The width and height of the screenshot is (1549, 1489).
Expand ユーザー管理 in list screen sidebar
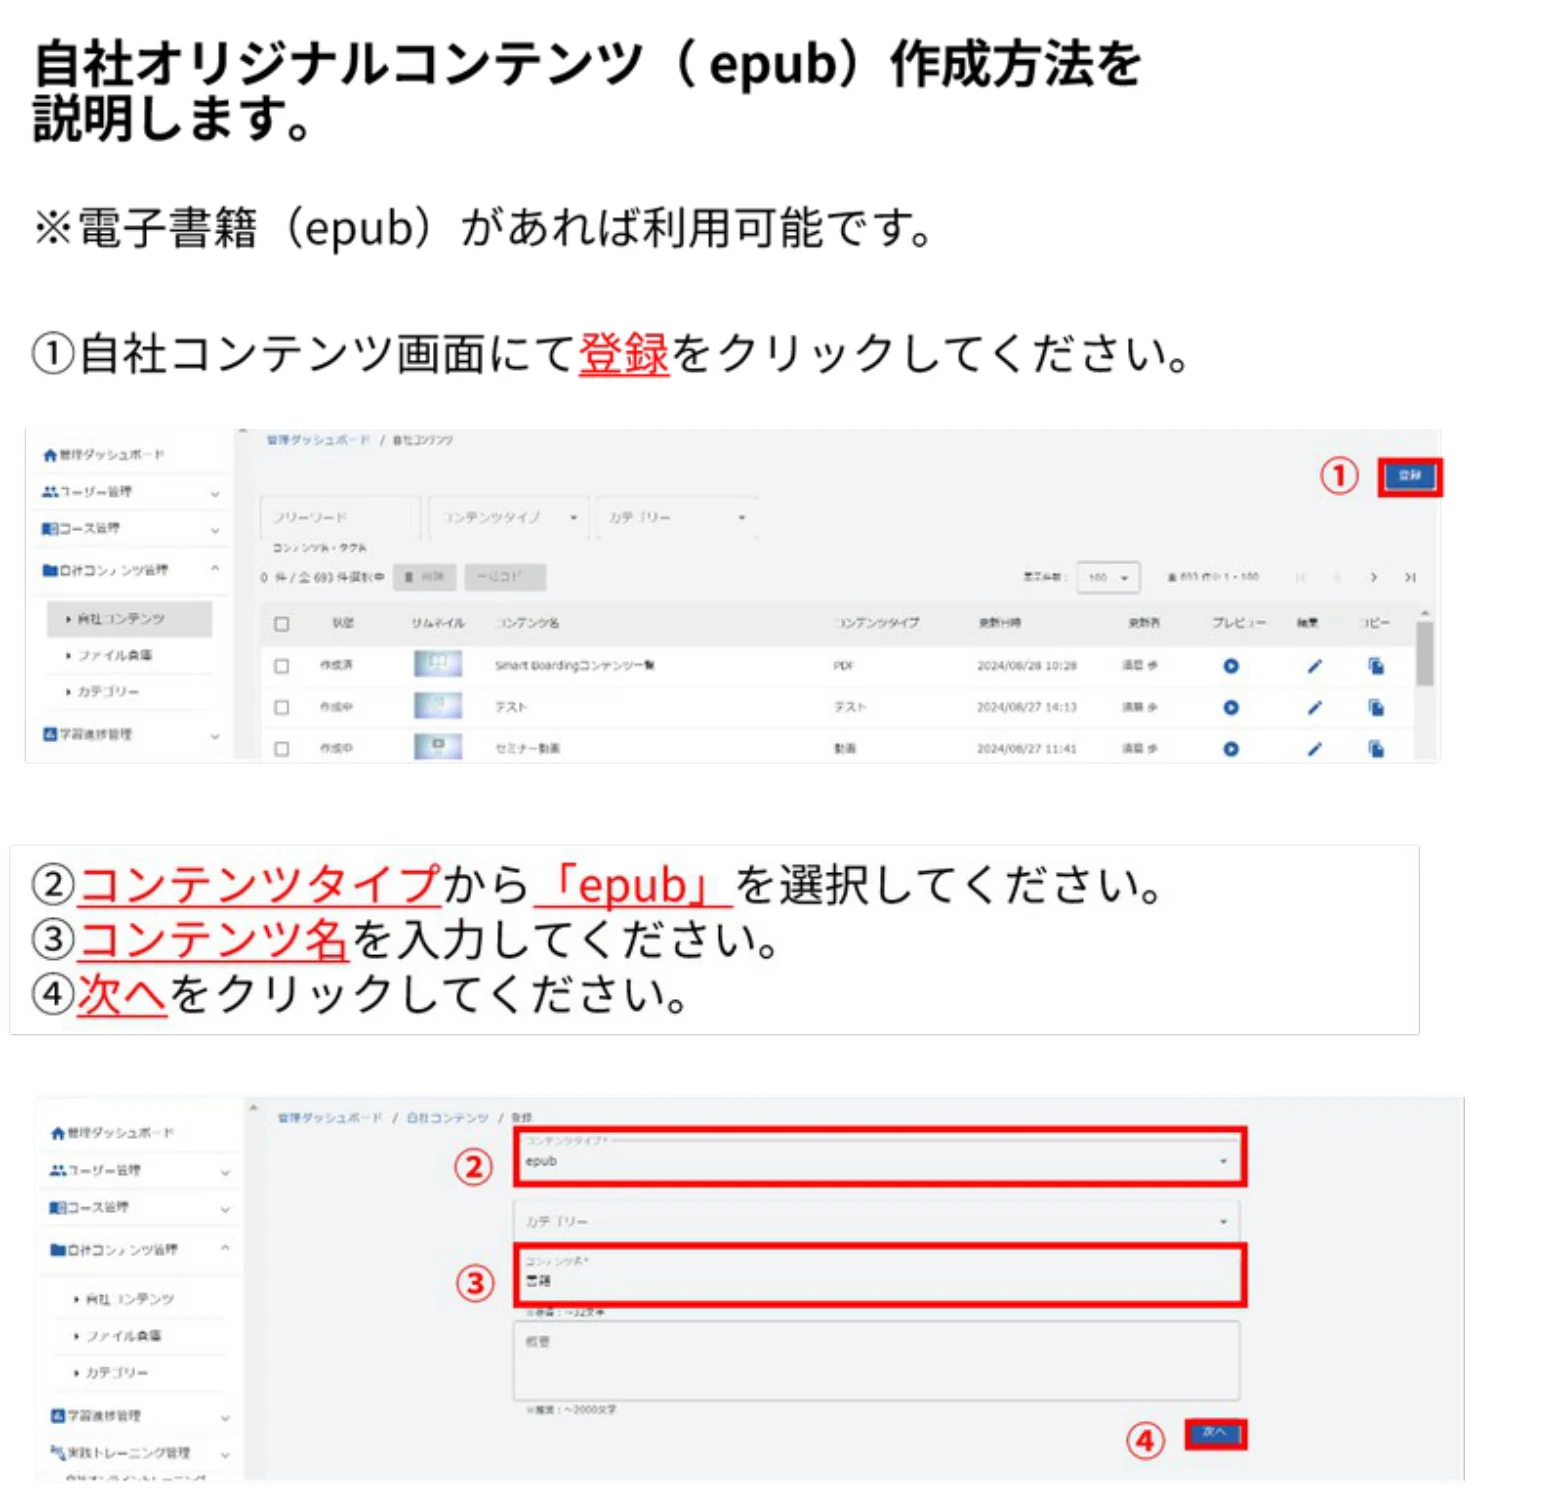pos(130,492)
